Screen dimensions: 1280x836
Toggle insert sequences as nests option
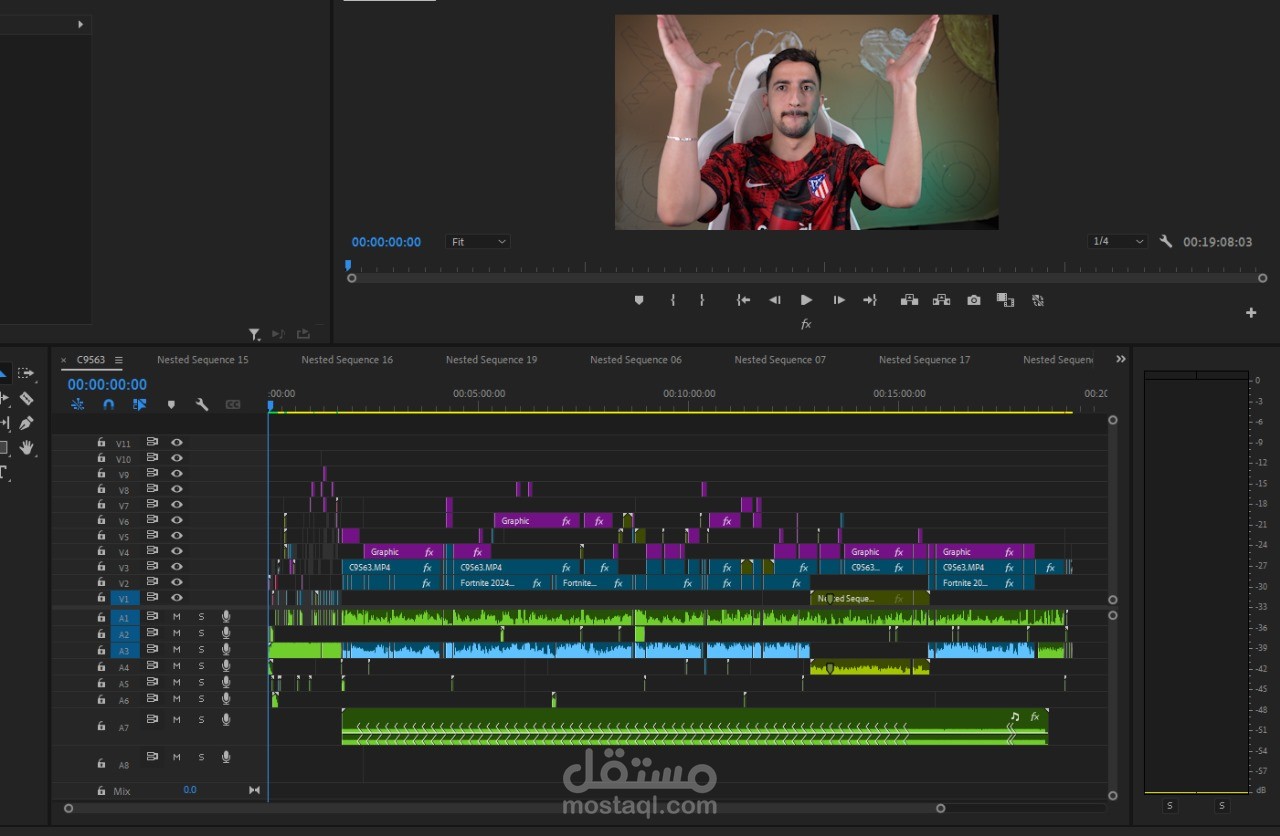(78, 405)
